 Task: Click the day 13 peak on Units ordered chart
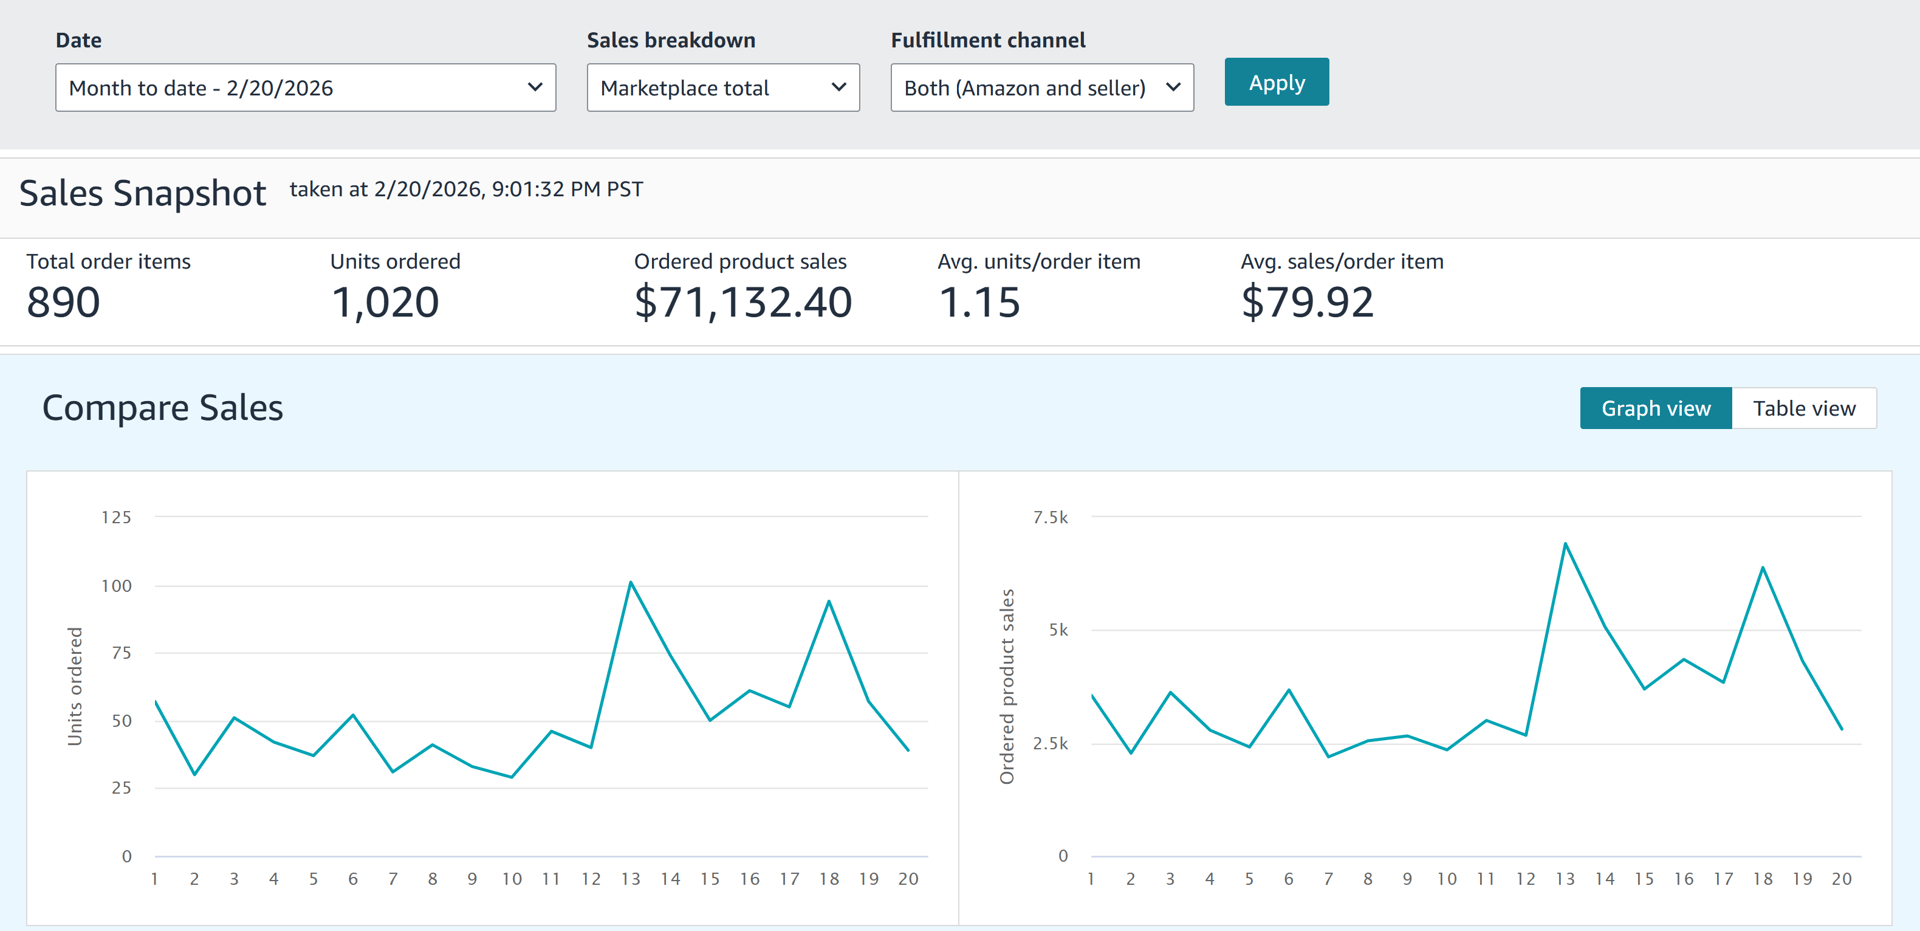click(631, 582)
